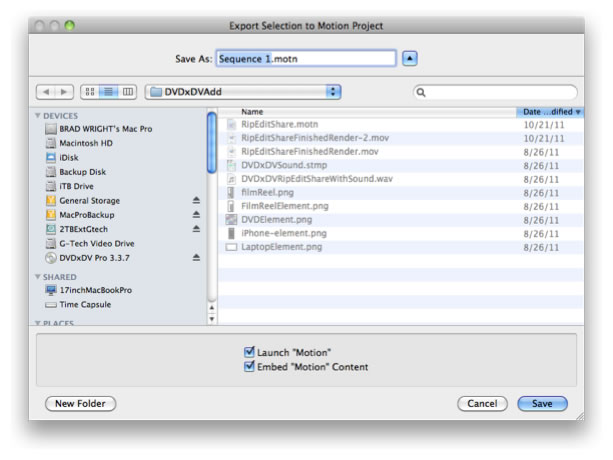Eject General Storage drive
The height and width of the screenshot is (460, 613).
[196, 200]
